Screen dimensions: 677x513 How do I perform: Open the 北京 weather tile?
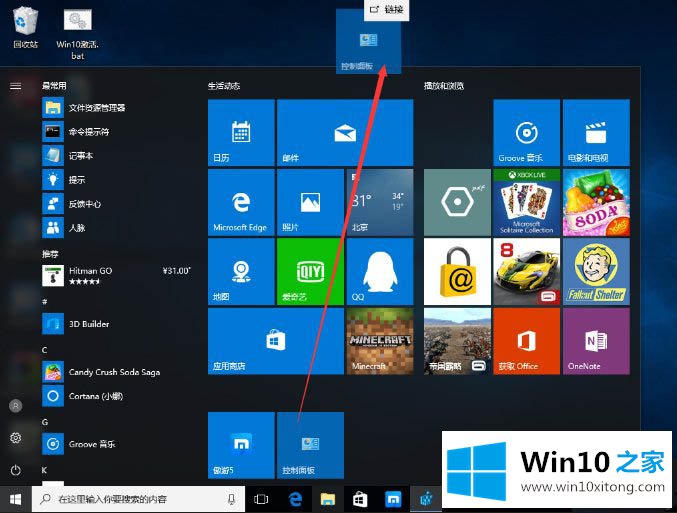coord(380,202)
